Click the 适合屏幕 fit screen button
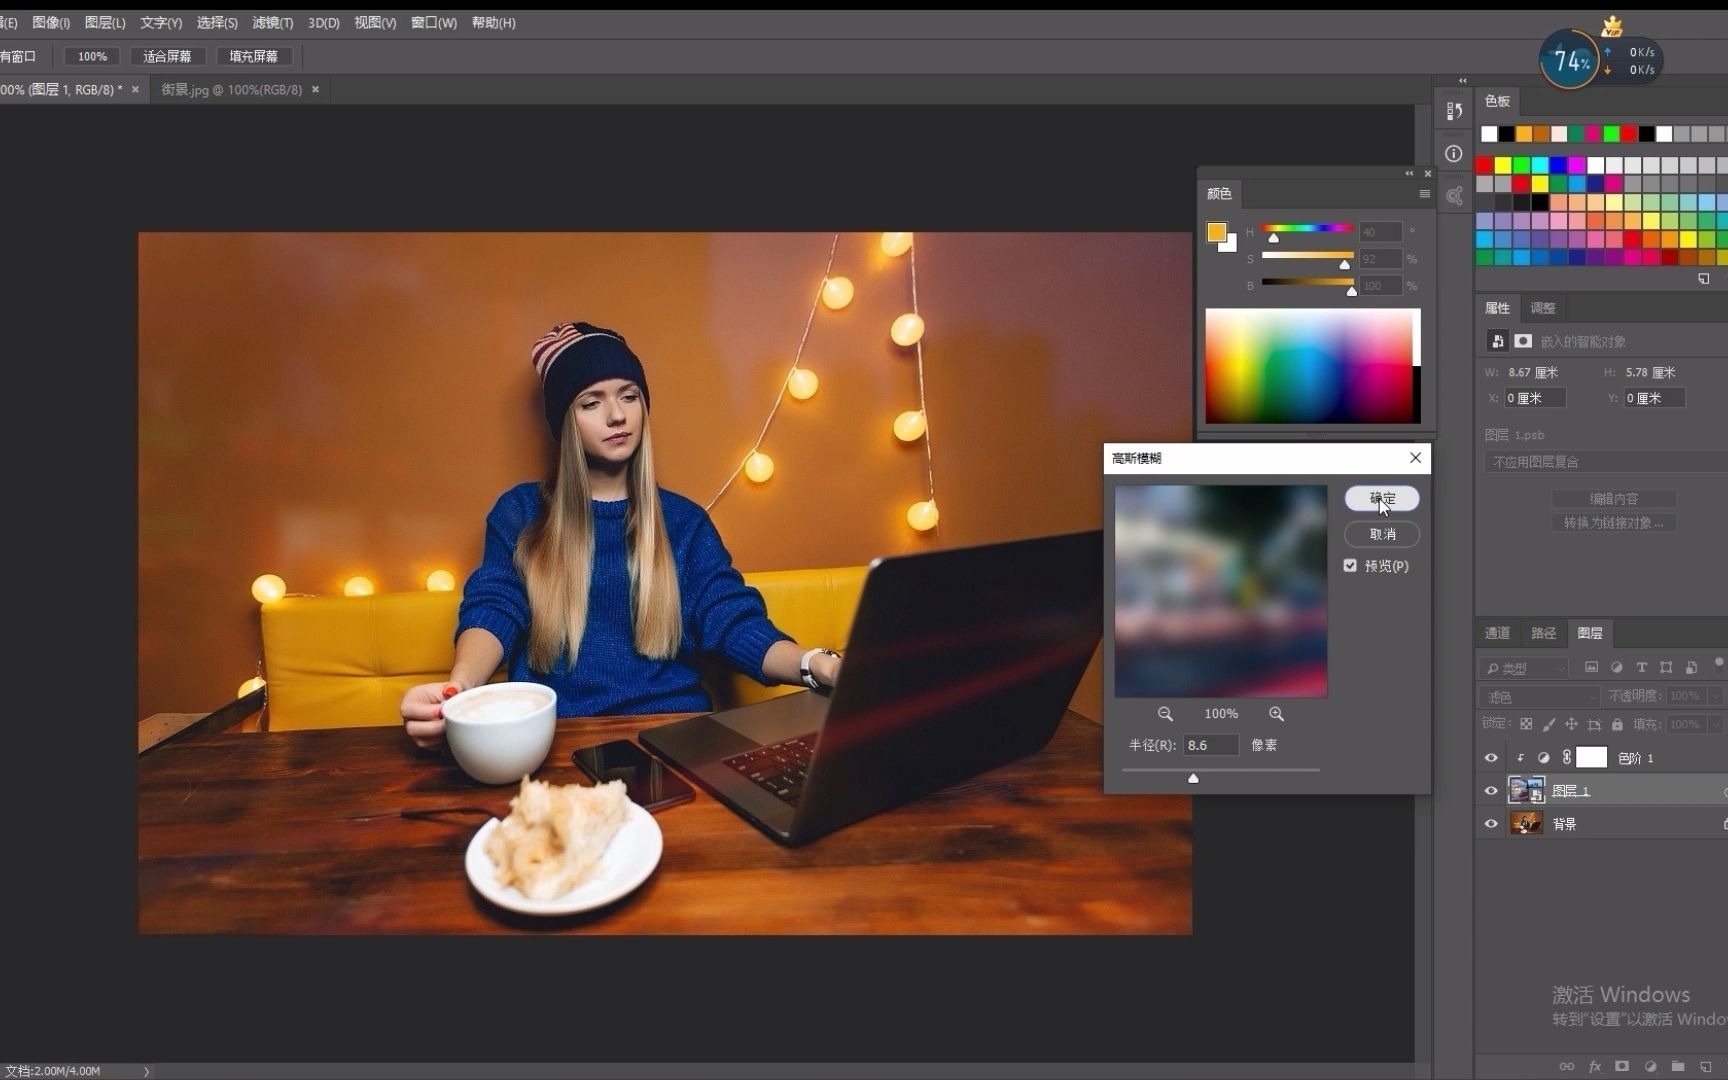This screenshot has height=1080, width=1728. tap(167, 57)
